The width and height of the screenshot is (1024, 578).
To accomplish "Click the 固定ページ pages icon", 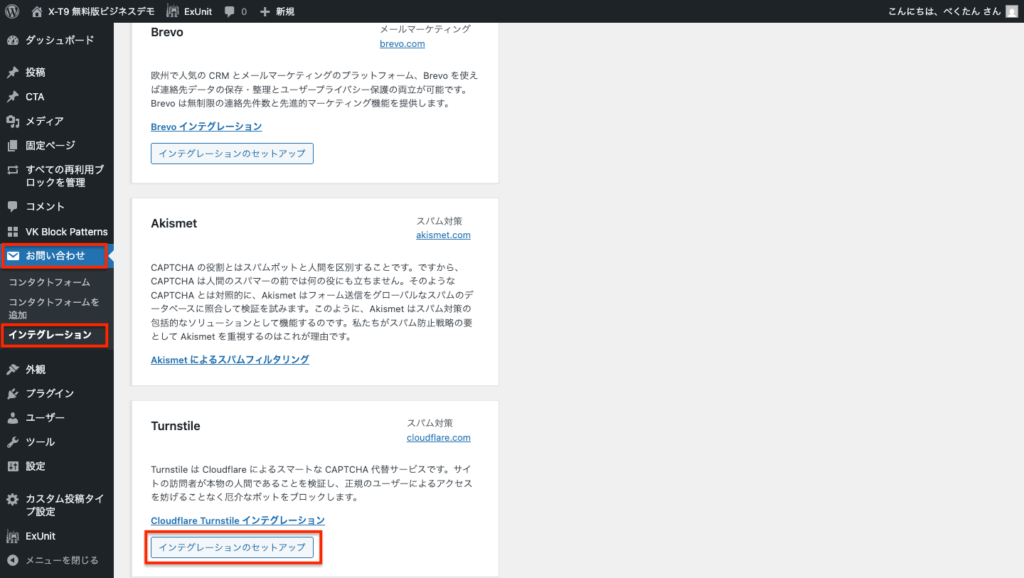I will (12, 145).
